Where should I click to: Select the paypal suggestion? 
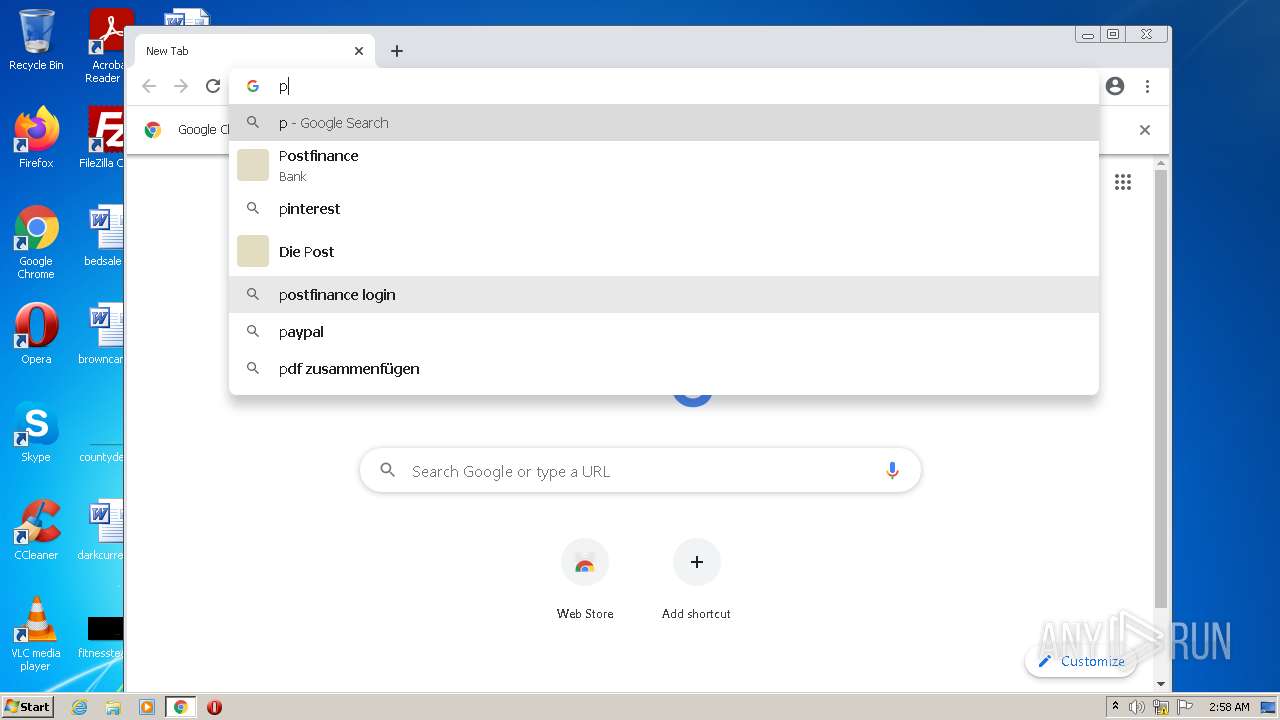(664, 332)
